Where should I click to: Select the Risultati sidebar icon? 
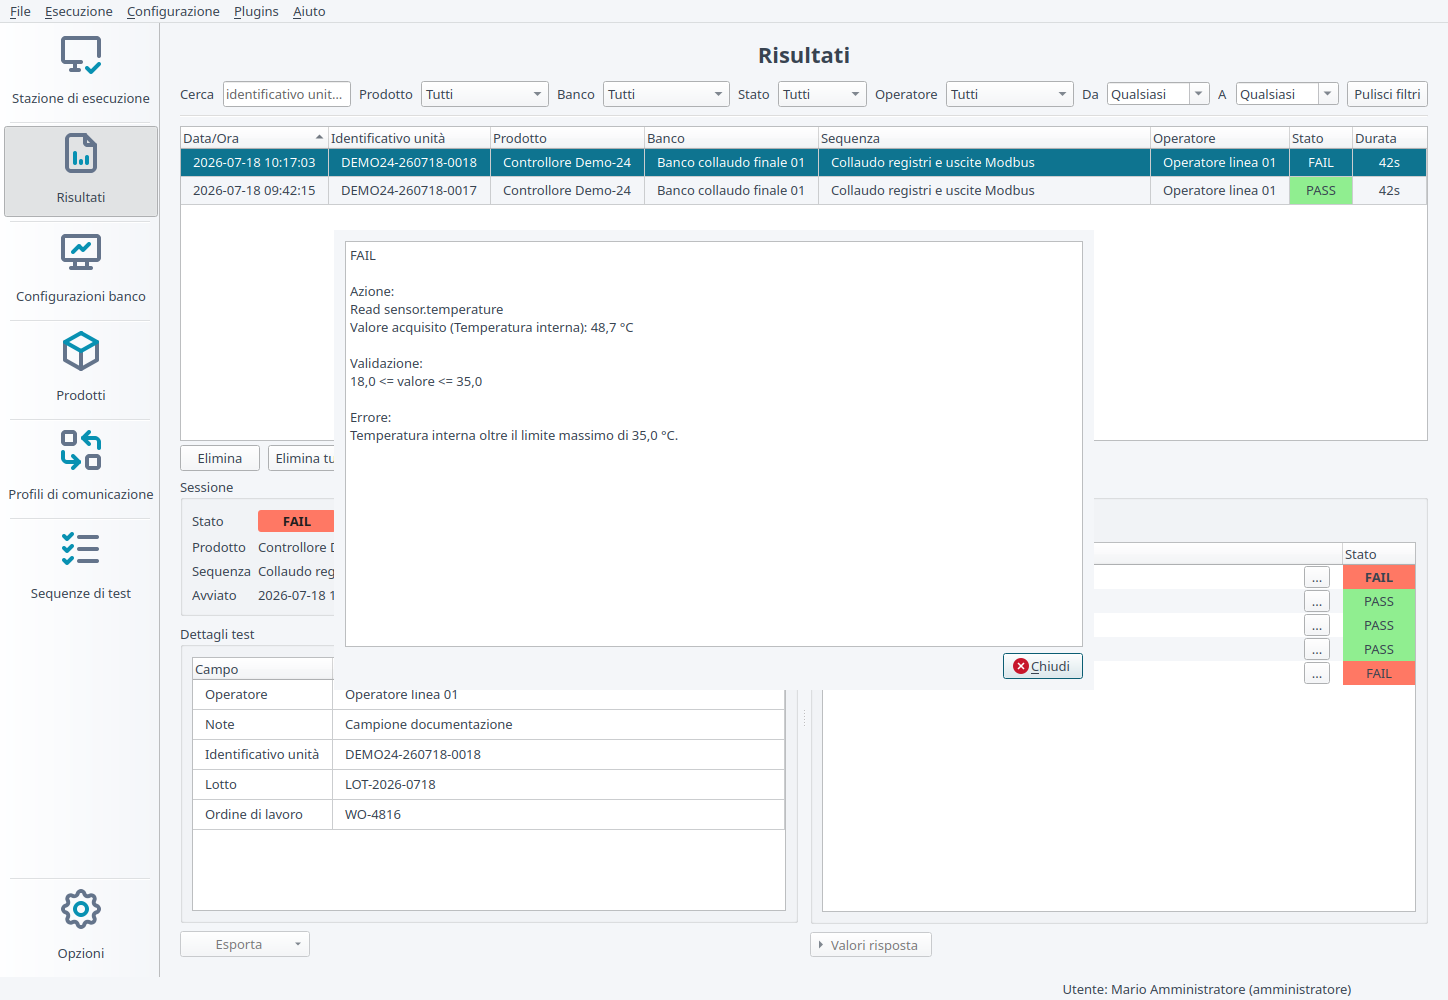click(81, 154)
